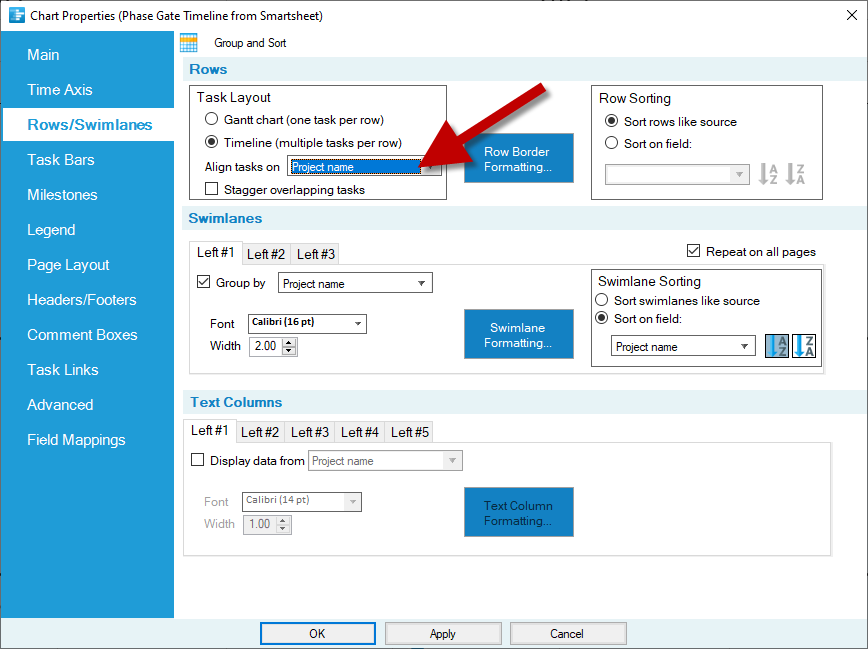Click the Swimlane Formatting button
The width and height of the screenshot is (868, 649).
point(518,334)
